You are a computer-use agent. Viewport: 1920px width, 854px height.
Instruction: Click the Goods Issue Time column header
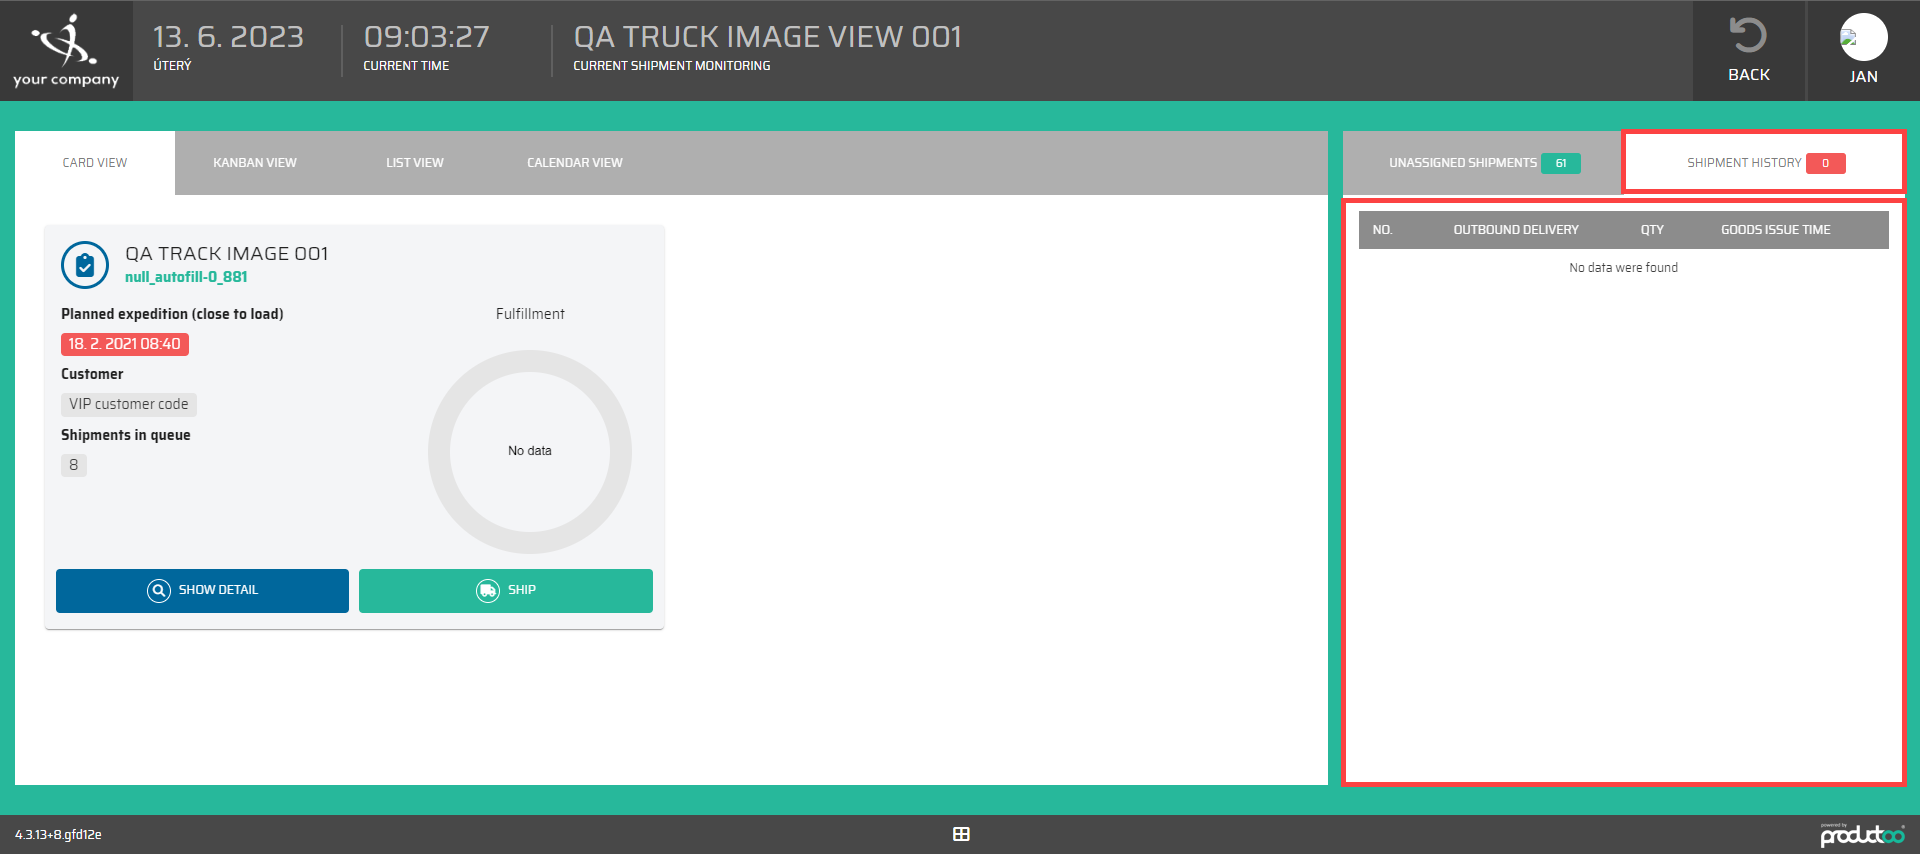[1775, 230]
